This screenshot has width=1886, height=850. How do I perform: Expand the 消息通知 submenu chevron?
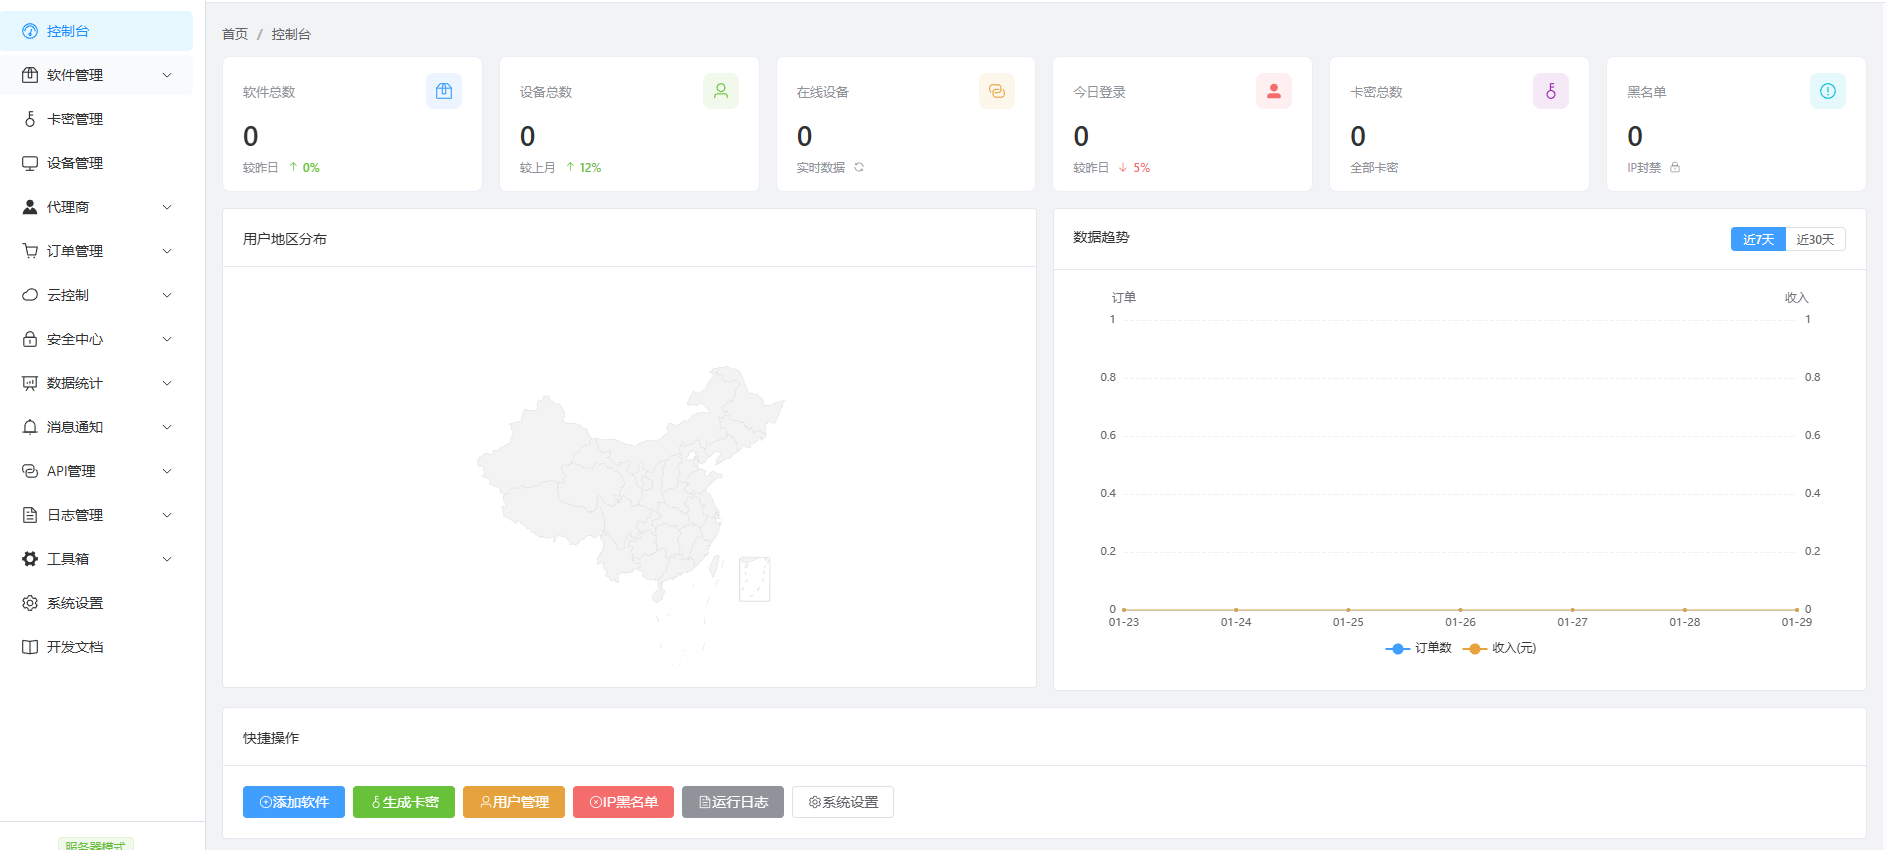pyautogui.click(x=167, y=427)
